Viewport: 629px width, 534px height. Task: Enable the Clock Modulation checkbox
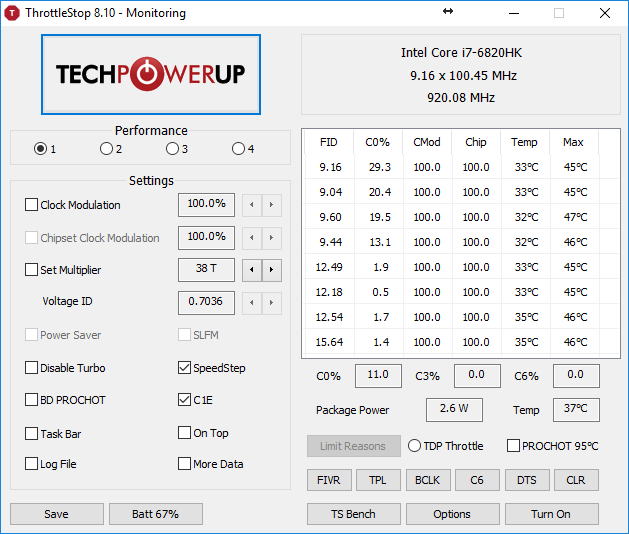click(x=31, y=205)
